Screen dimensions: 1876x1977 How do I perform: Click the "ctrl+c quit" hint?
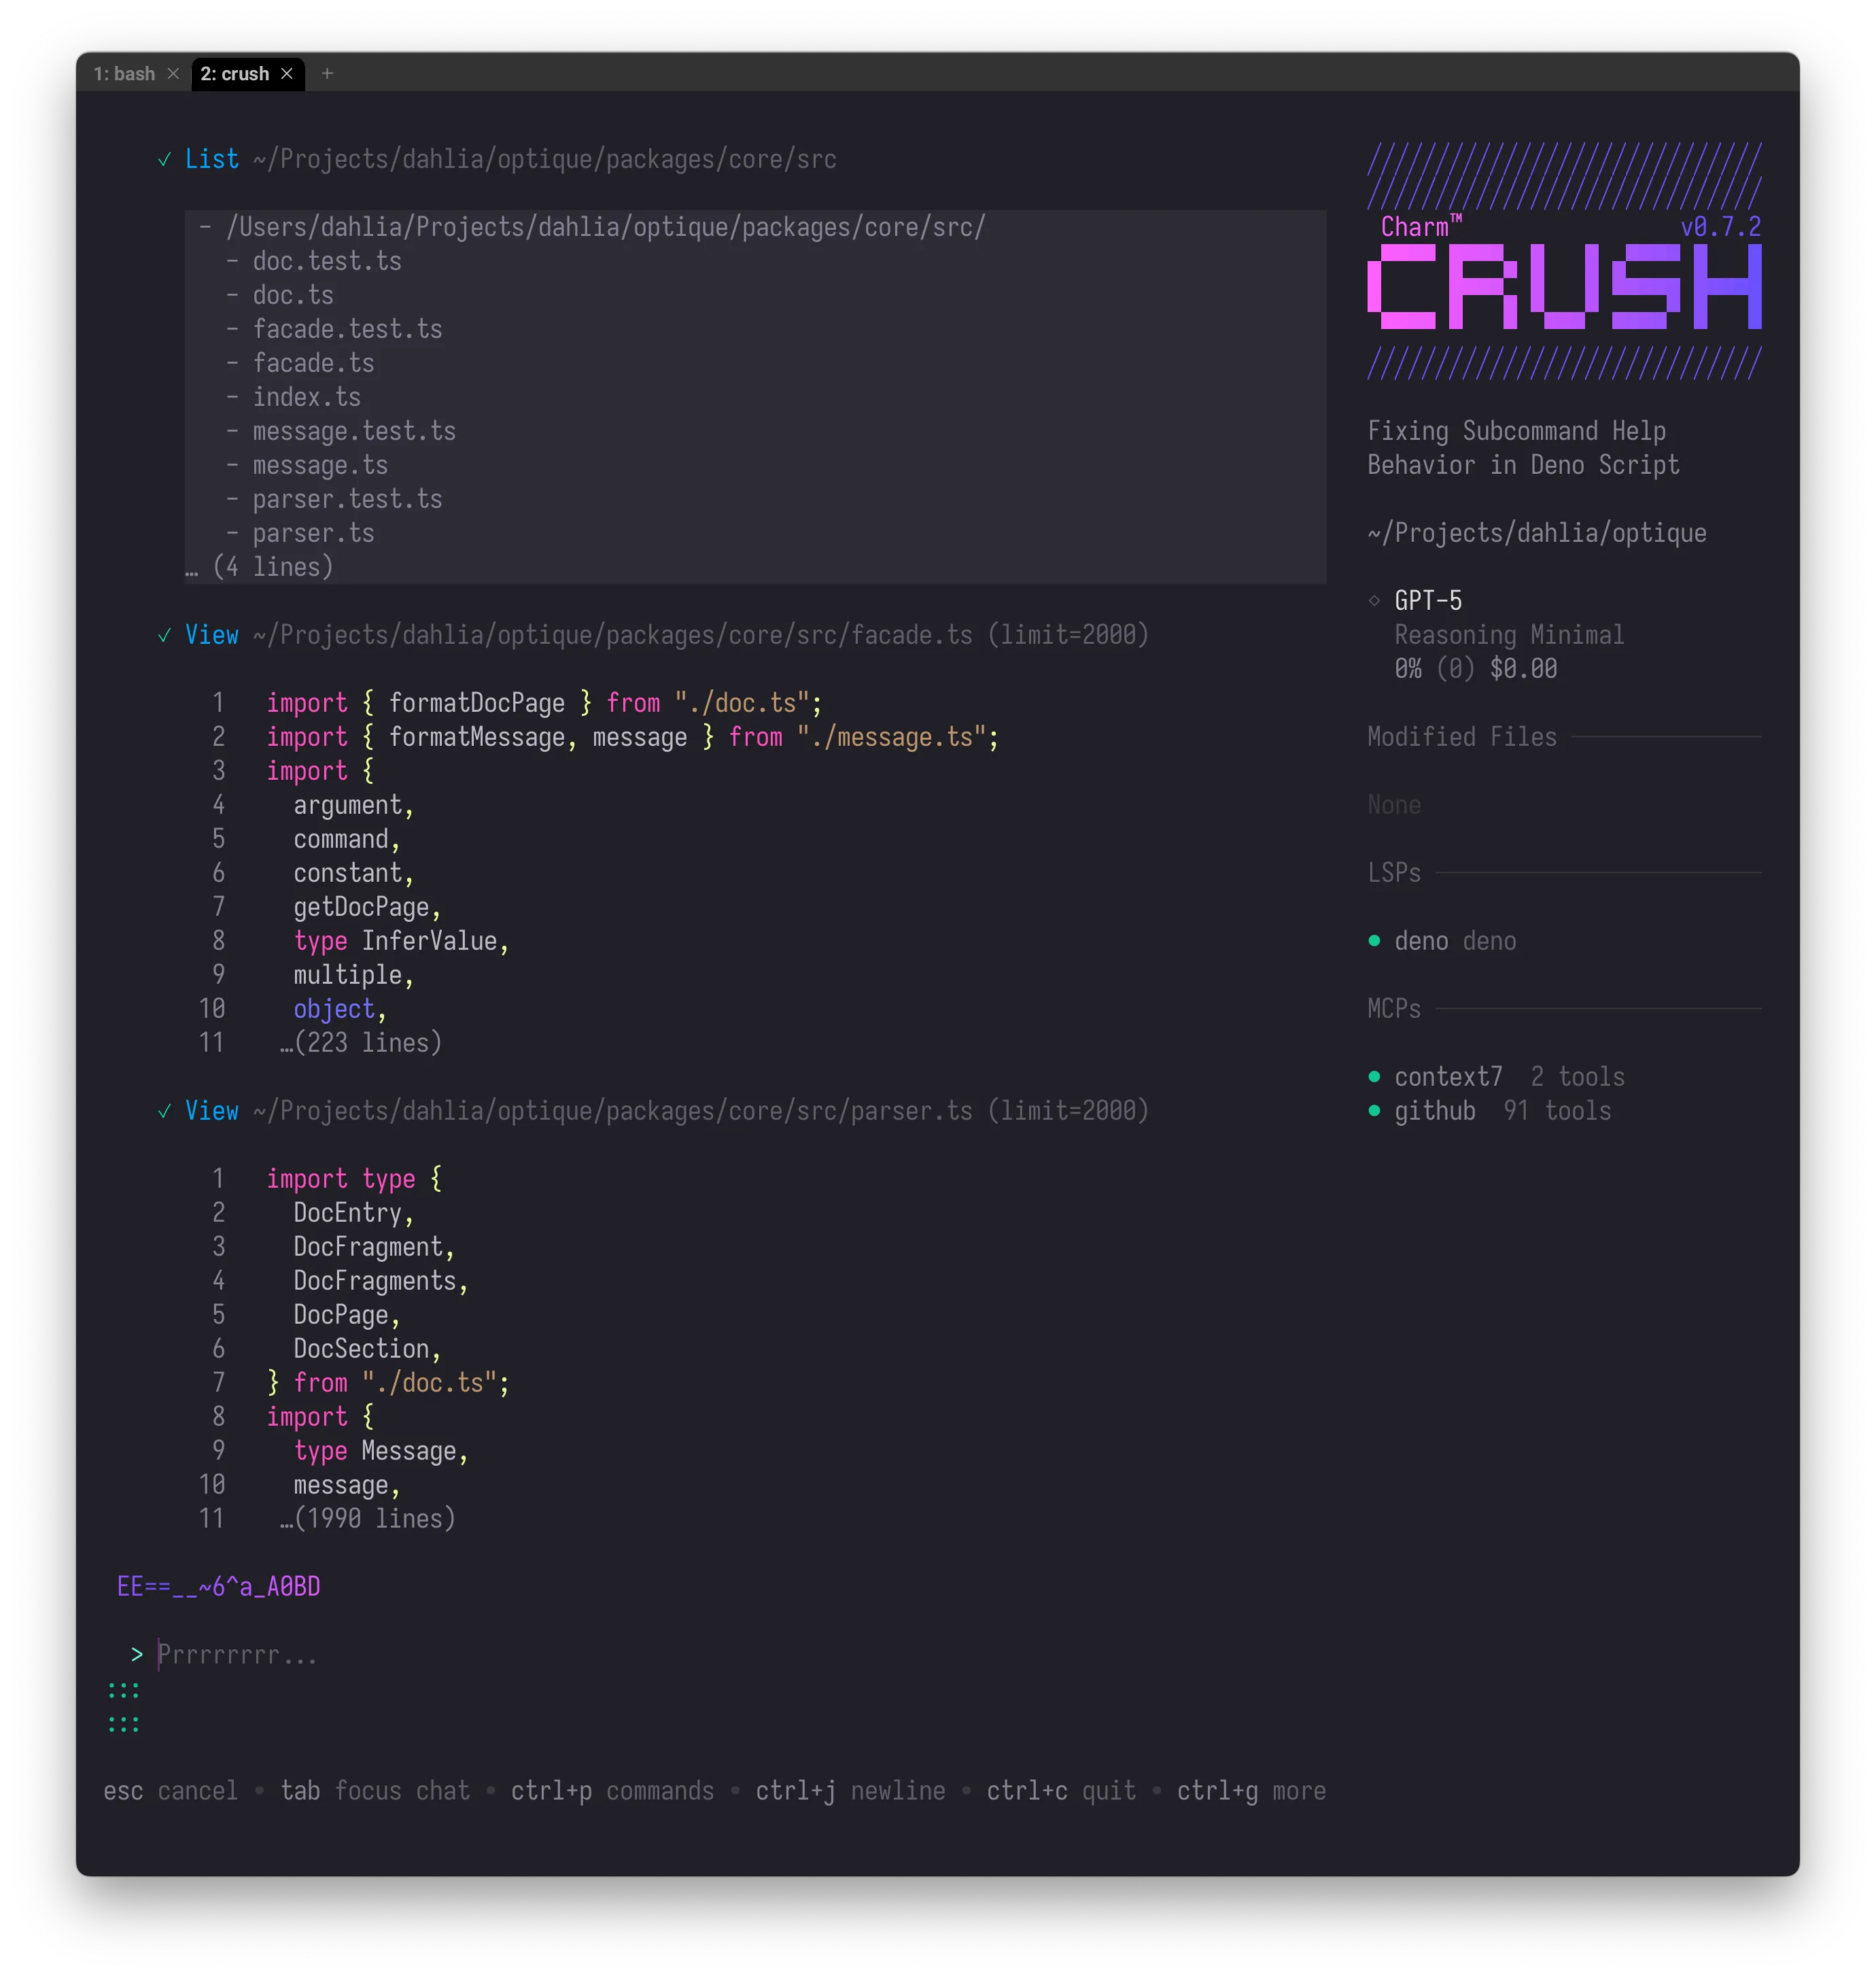click(1061, 1791)
